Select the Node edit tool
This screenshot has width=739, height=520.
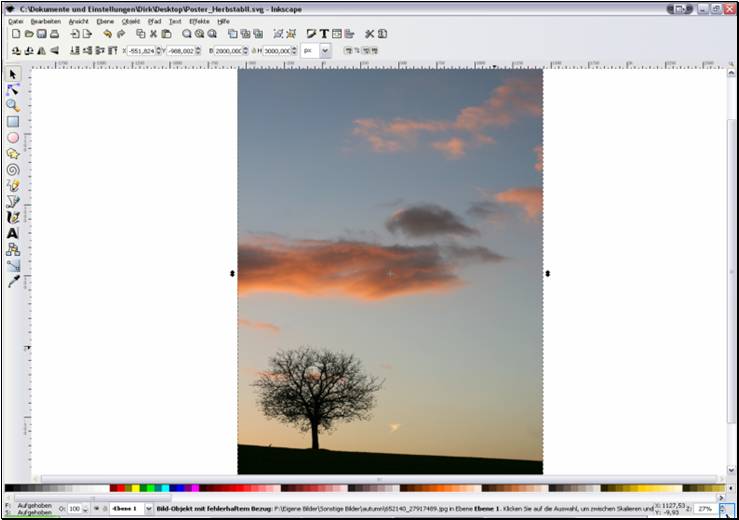13,89
